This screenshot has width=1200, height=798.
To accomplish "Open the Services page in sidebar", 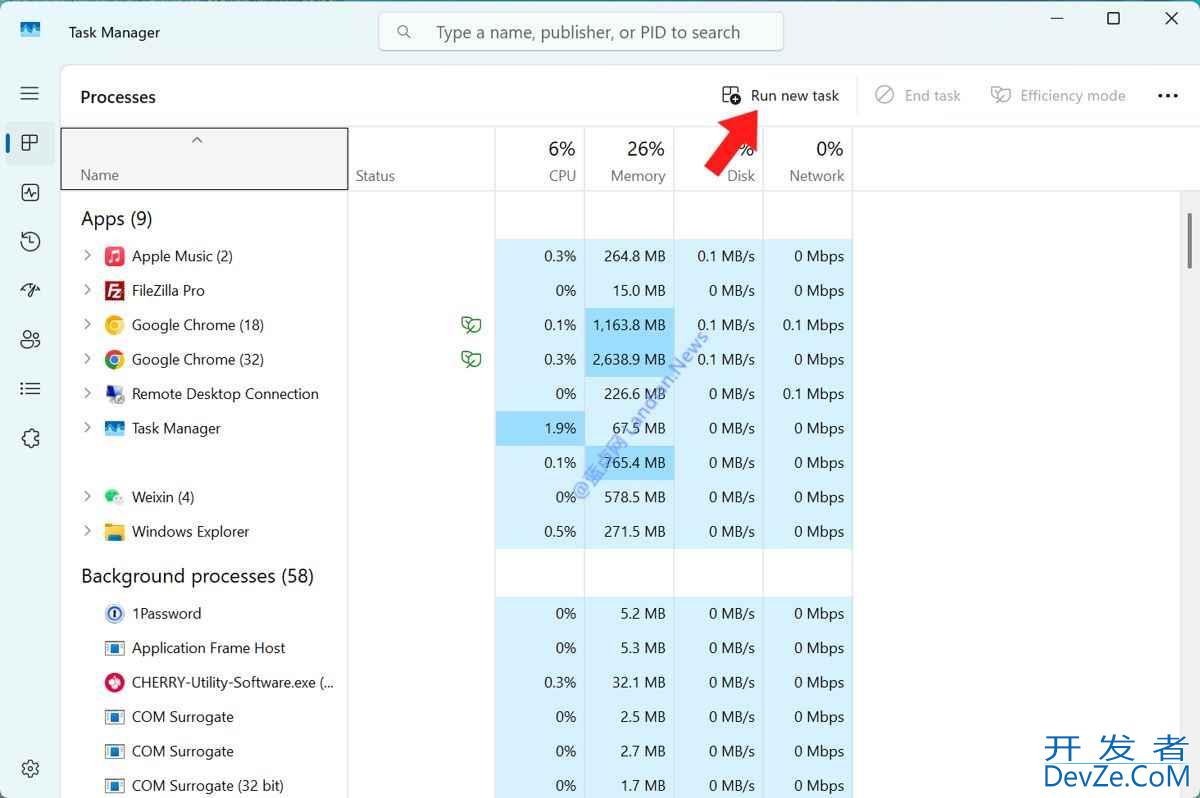I will [x=30, y=438].
